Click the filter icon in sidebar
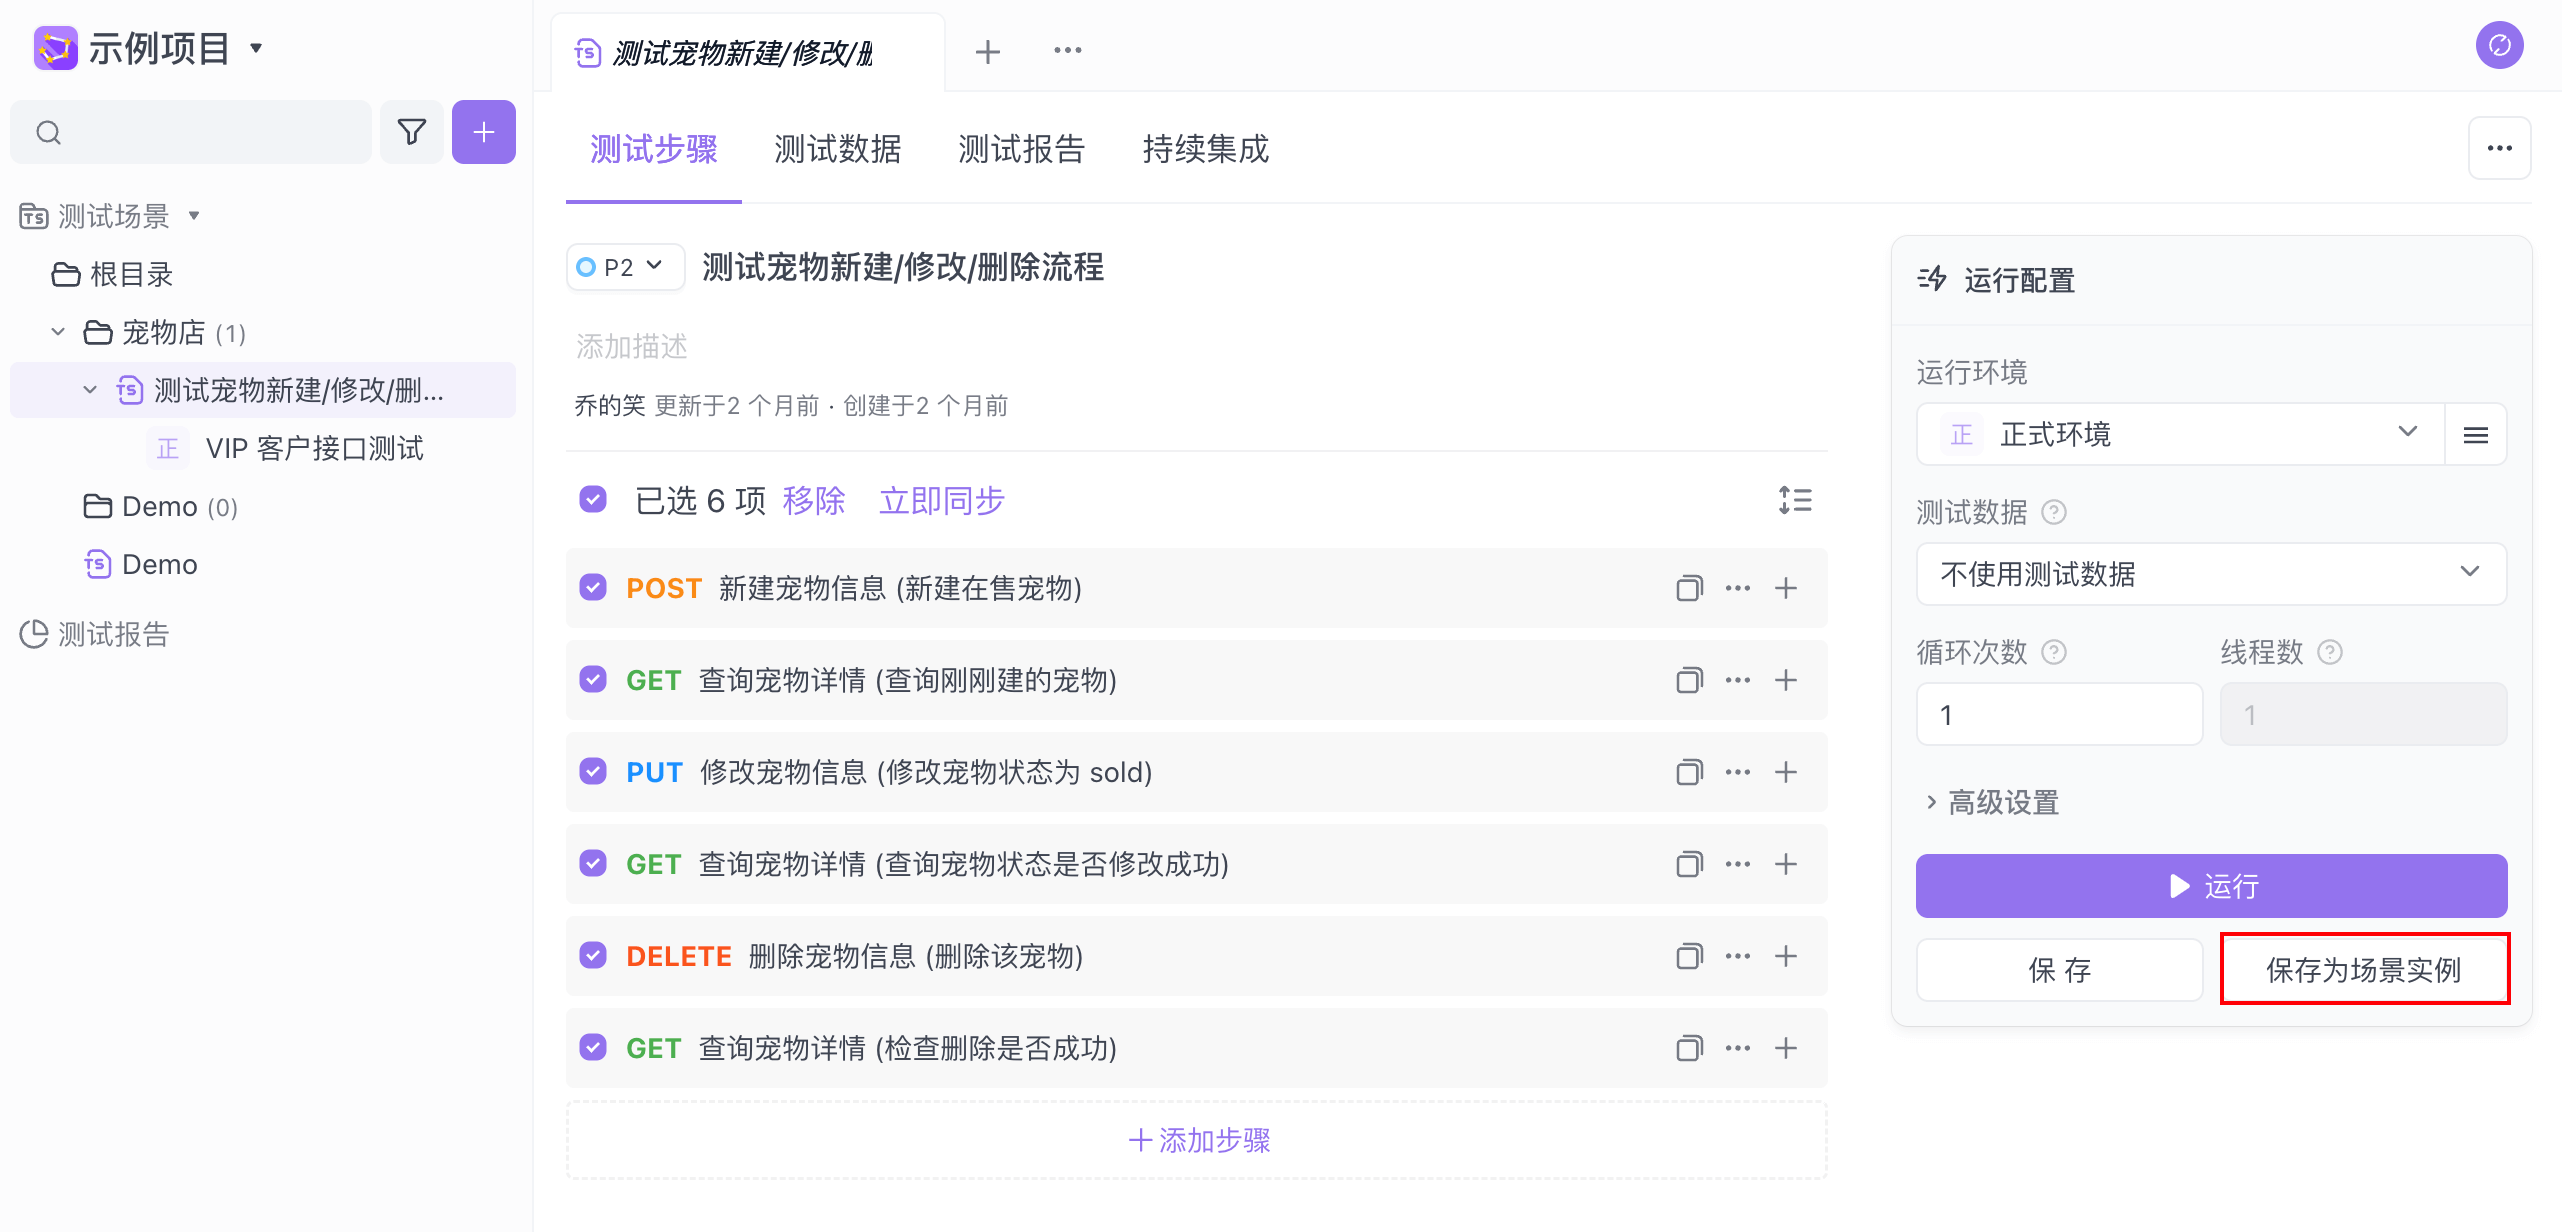 pyautogui.click(x=411, y=132)
